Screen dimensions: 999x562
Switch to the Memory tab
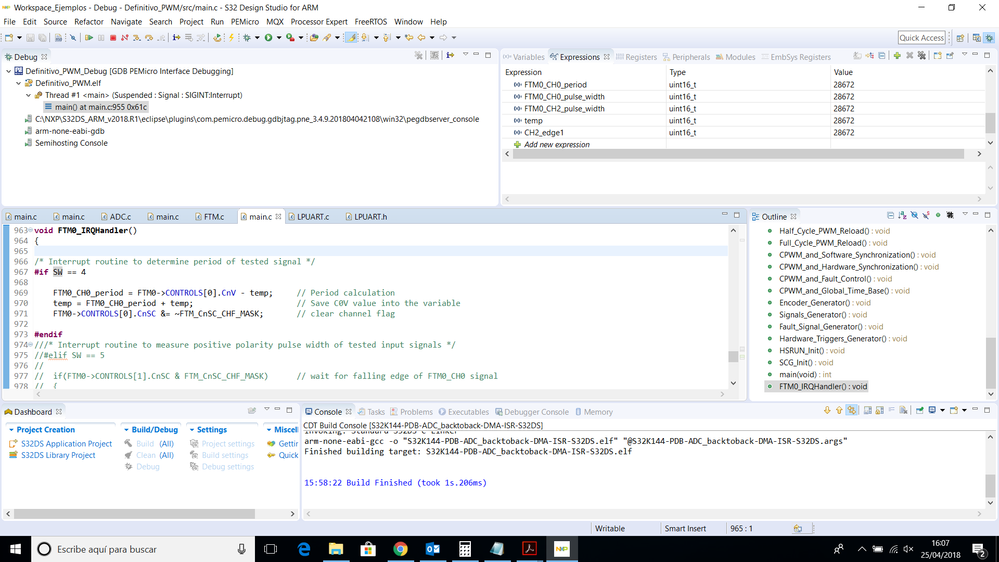click(593, 412)
